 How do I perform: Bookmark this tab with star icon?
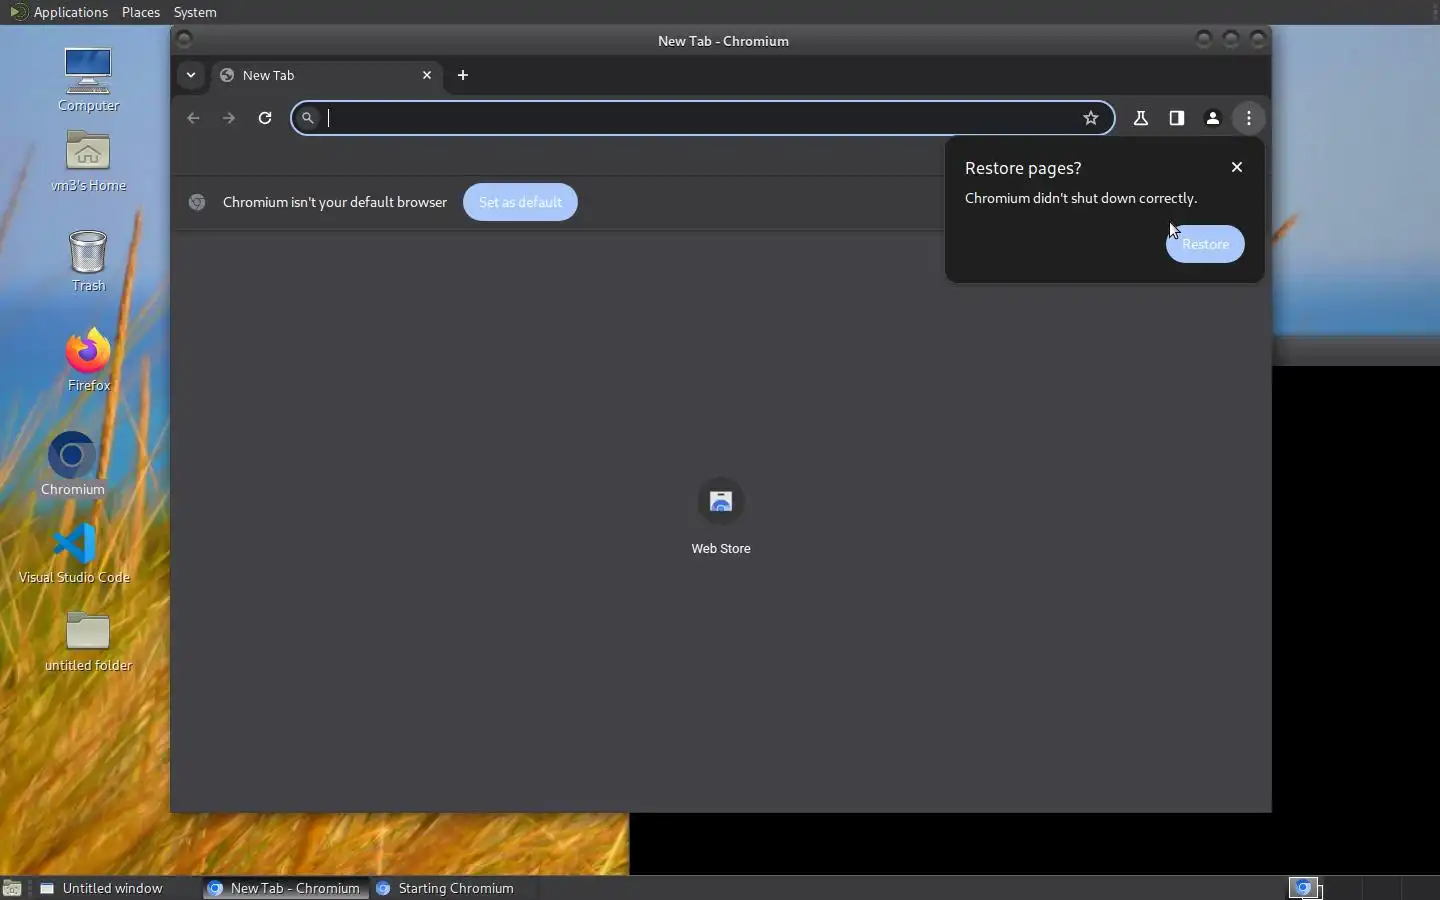pos(1091,118)
